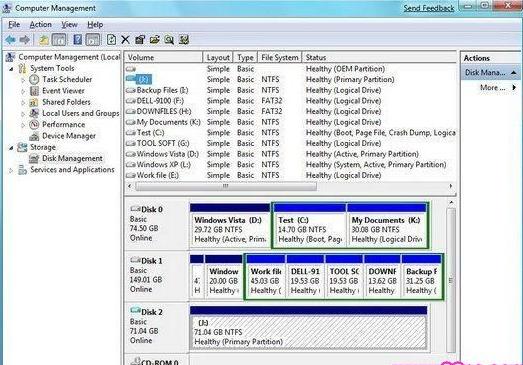This screenshot has height=365, width=523.
Task: Open the Help toolbar icon
Action: pyautogui.click(x=77, y=40)
